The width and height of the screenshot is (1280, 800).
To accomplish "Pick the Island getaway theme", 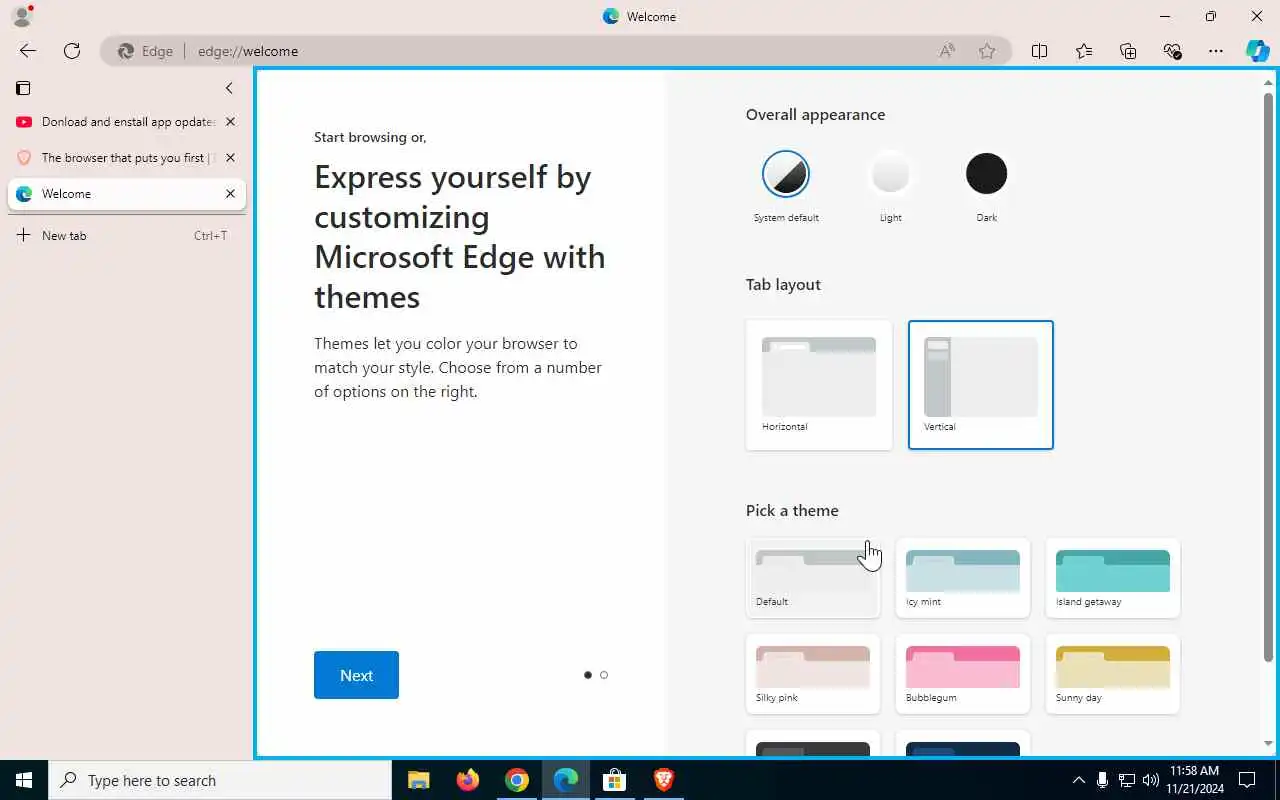I will [x=1113, y=578].
